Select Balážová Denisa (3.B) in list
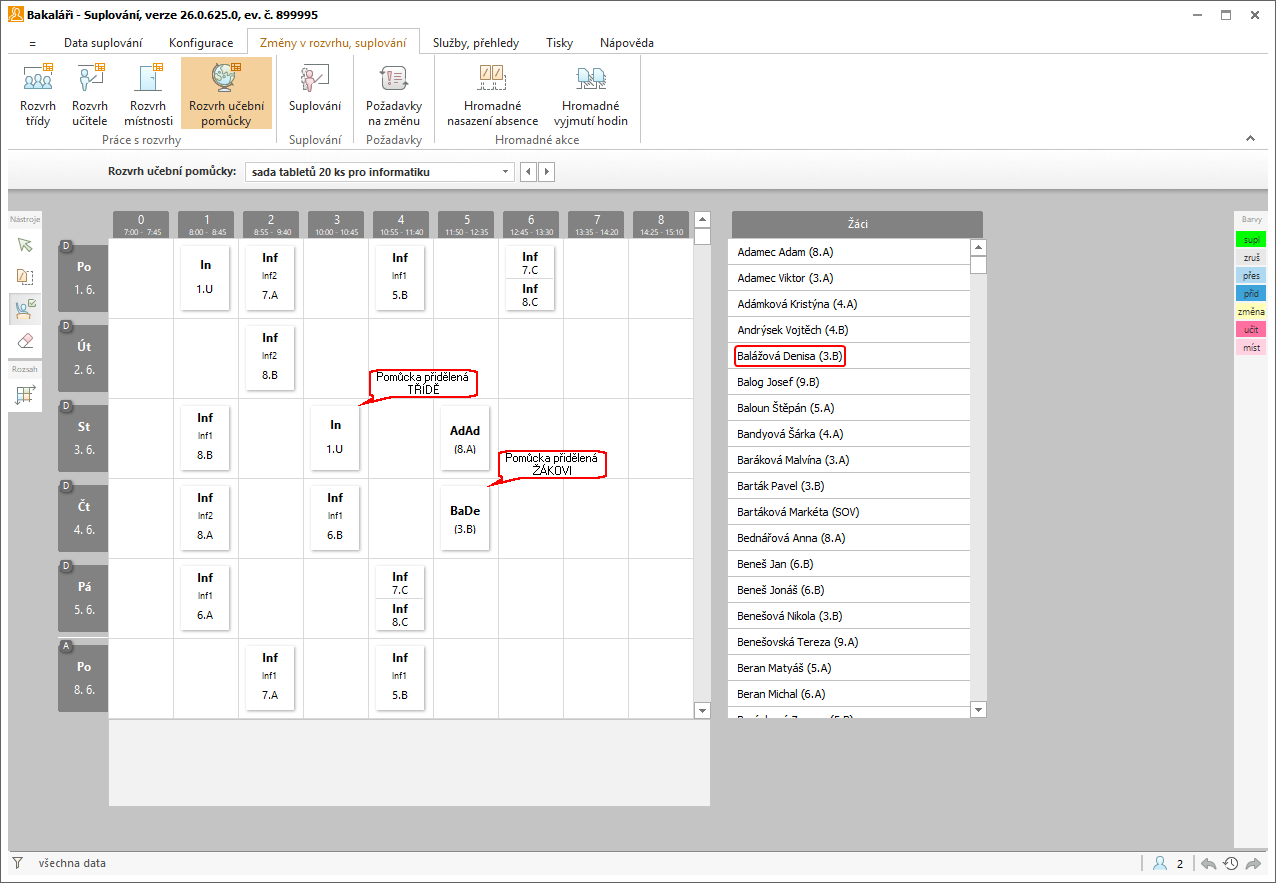 tap(849, 356)
